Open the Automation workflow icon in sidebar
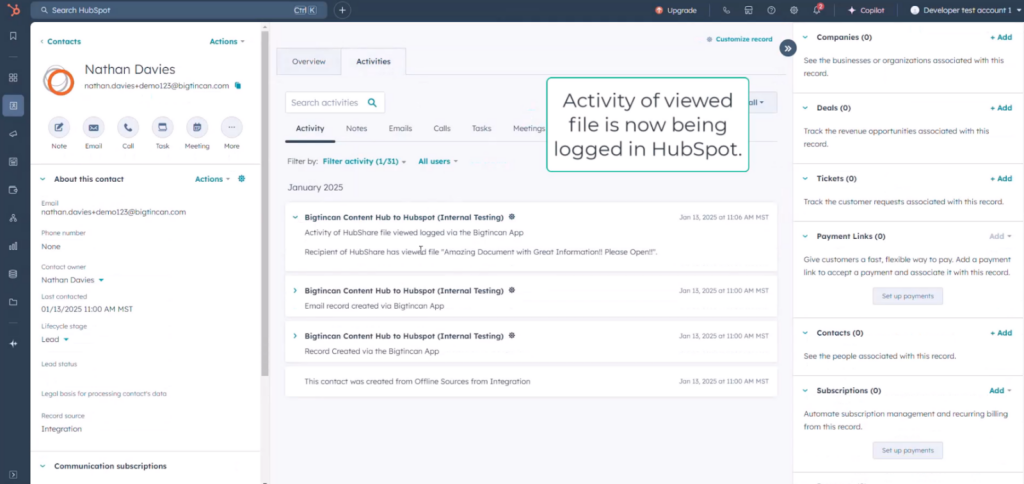The height and width of the screenshot is (484, 1024). coord(13,218)
